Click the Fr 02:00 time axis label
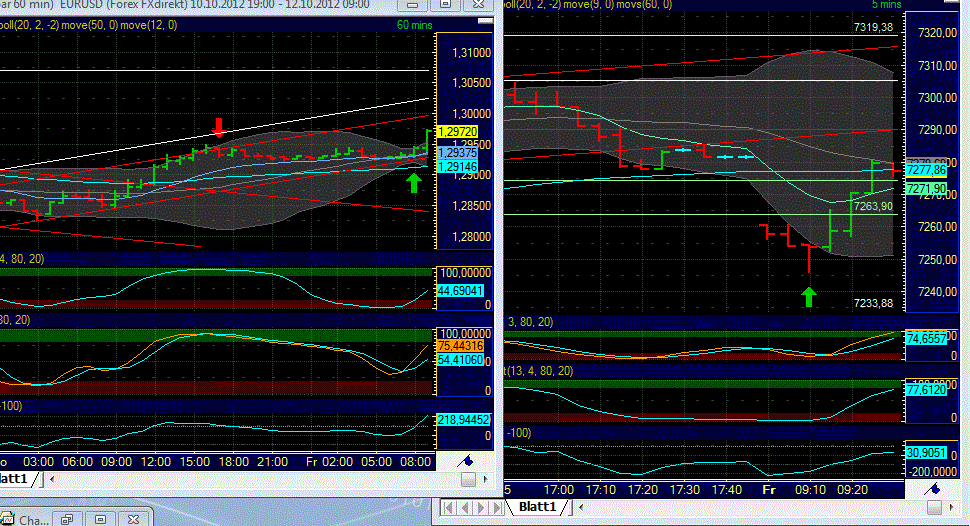Screen dimensions: 970x526 [329, 462]
